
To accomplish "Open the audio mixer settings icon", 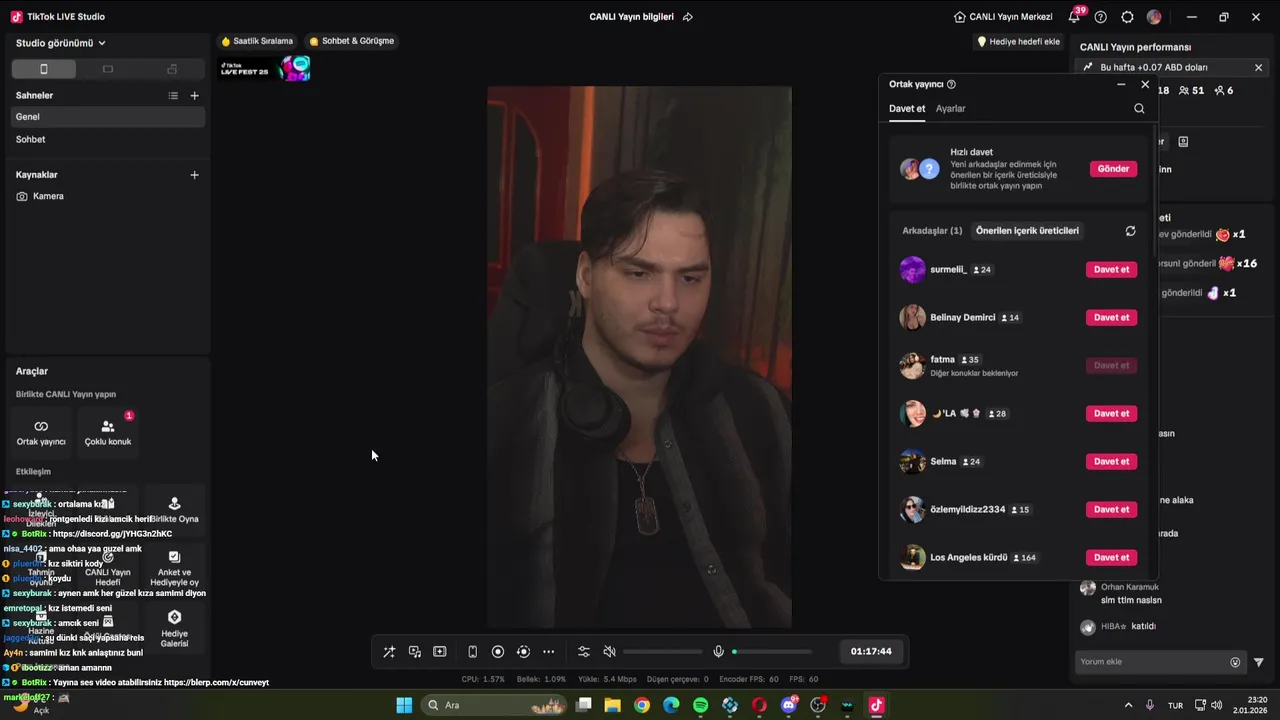I will tap(584, 652).
